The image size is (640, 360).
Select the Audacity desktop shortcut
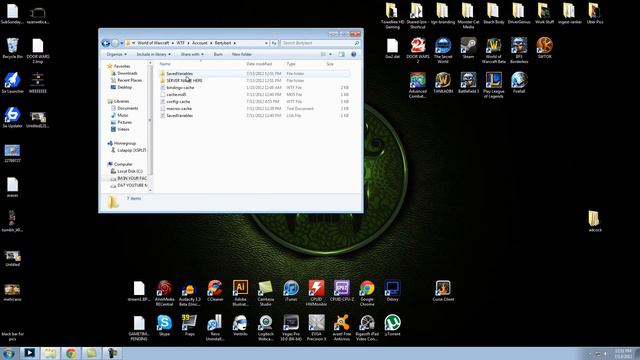[189, 293]
